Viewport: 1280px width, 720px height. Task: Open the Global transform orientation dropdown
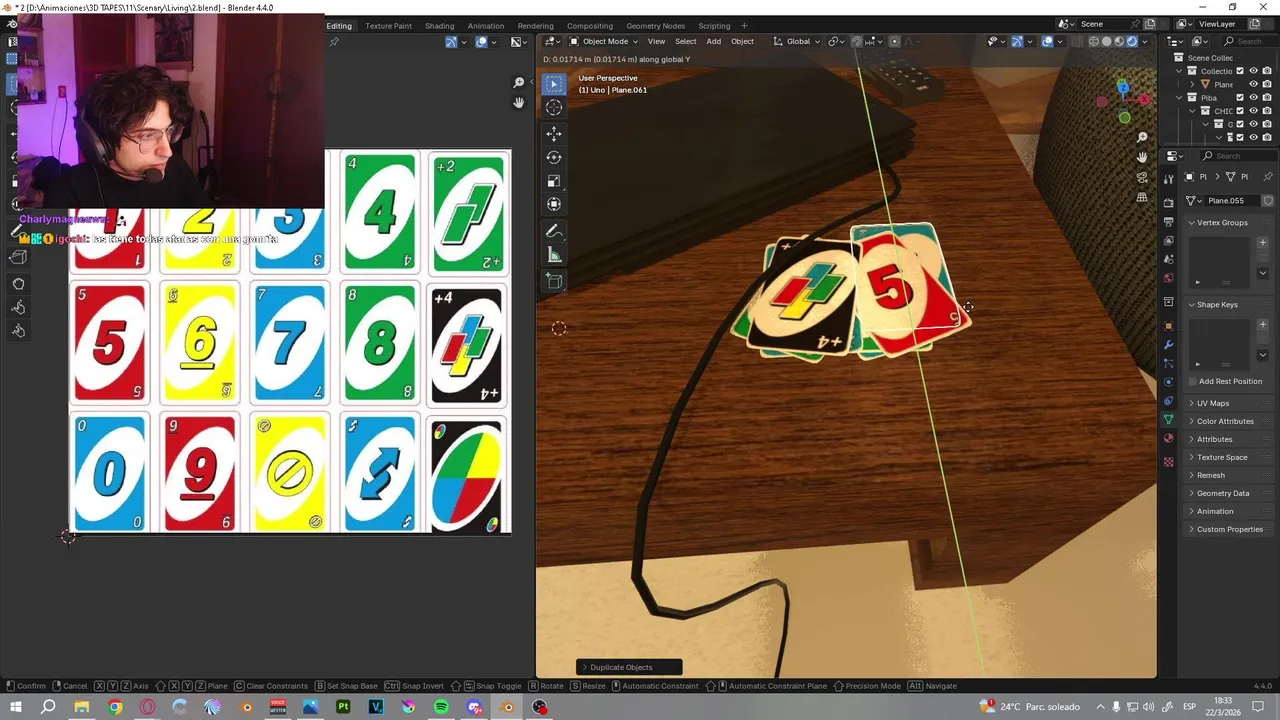coord(797,41)
